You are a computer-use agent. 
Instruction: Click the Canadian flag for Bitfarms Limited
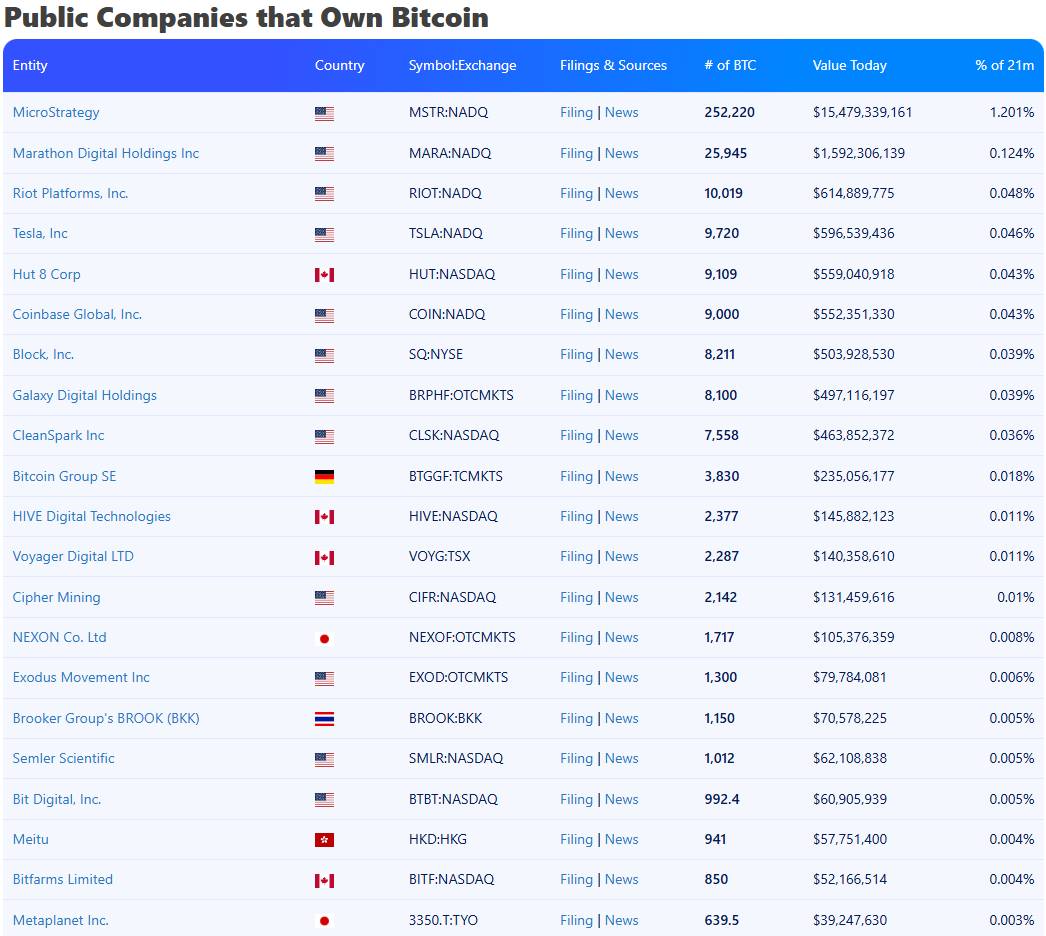324,881
